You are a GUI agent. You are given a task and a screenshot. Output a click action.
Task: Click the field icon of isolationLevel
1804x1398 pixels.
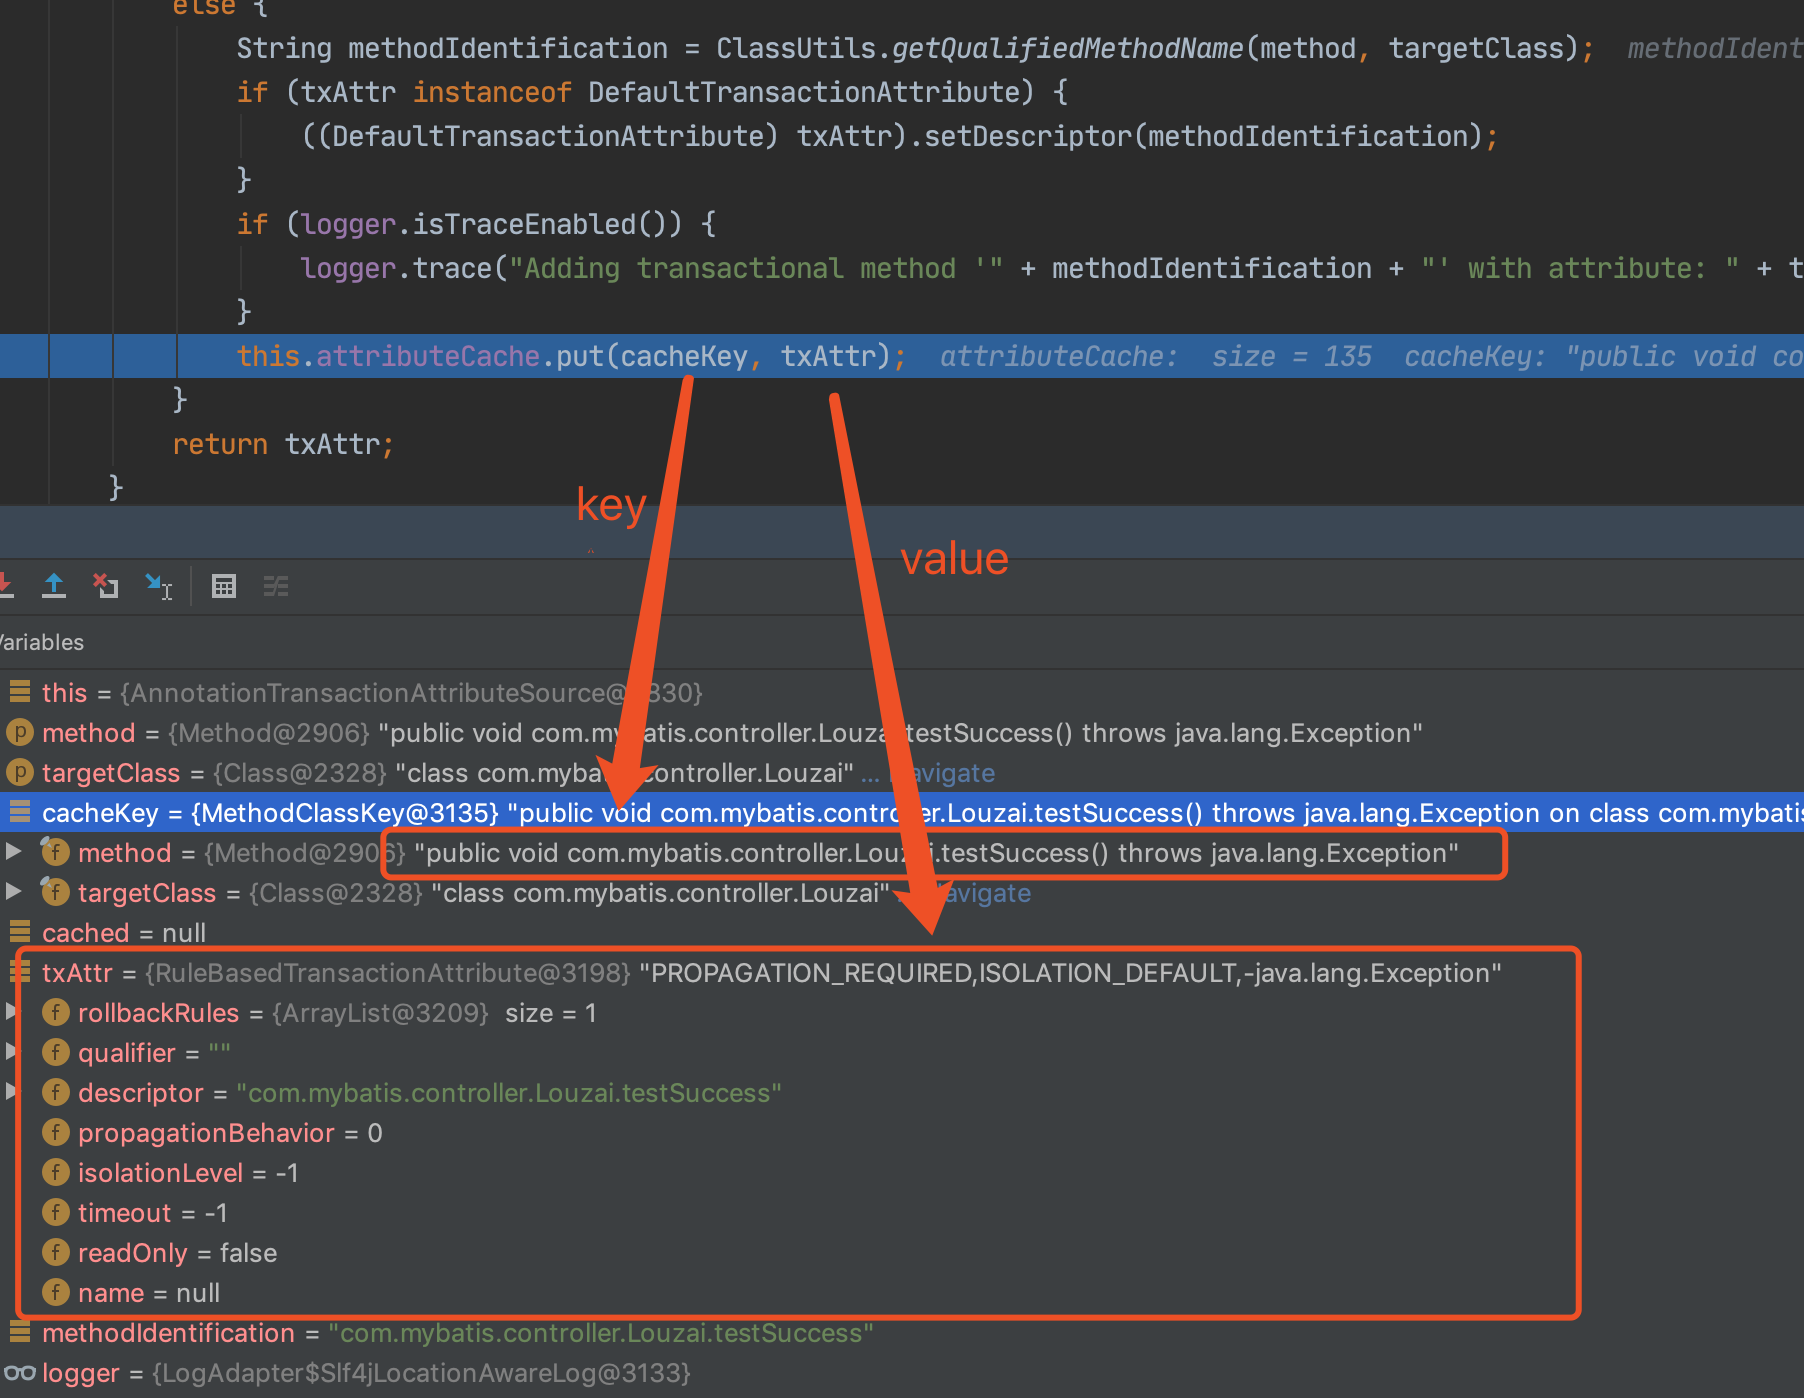pyautogui.click(x=56, y=1172)
